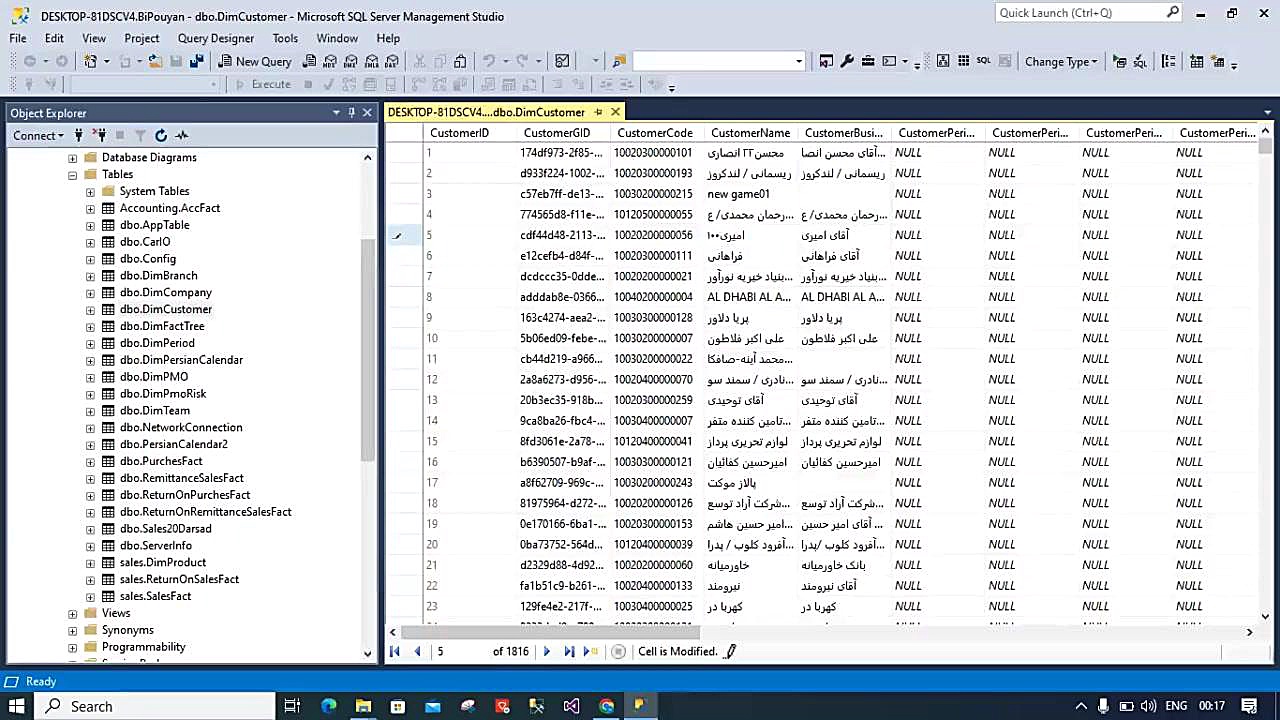The height and width of the screenshot is (720, 1280).
Task: Select the dbo.DimBranch table
Action: [x=158, y=275]
